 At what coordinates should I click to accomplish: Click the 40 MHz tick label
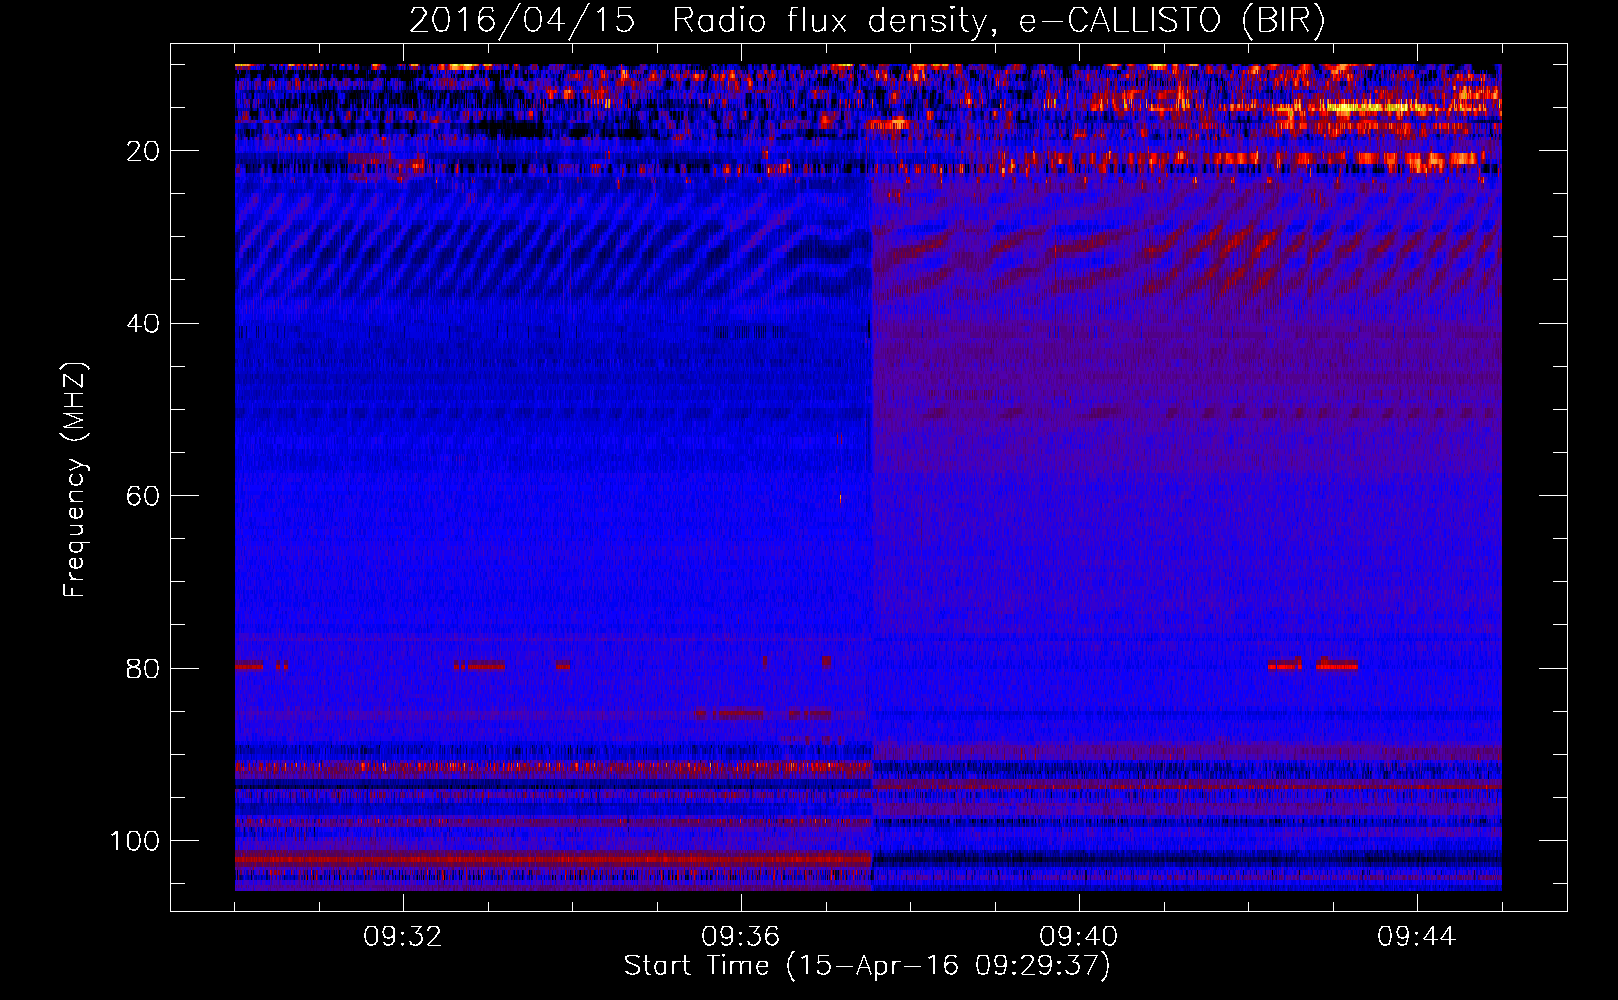pos(143,324)
